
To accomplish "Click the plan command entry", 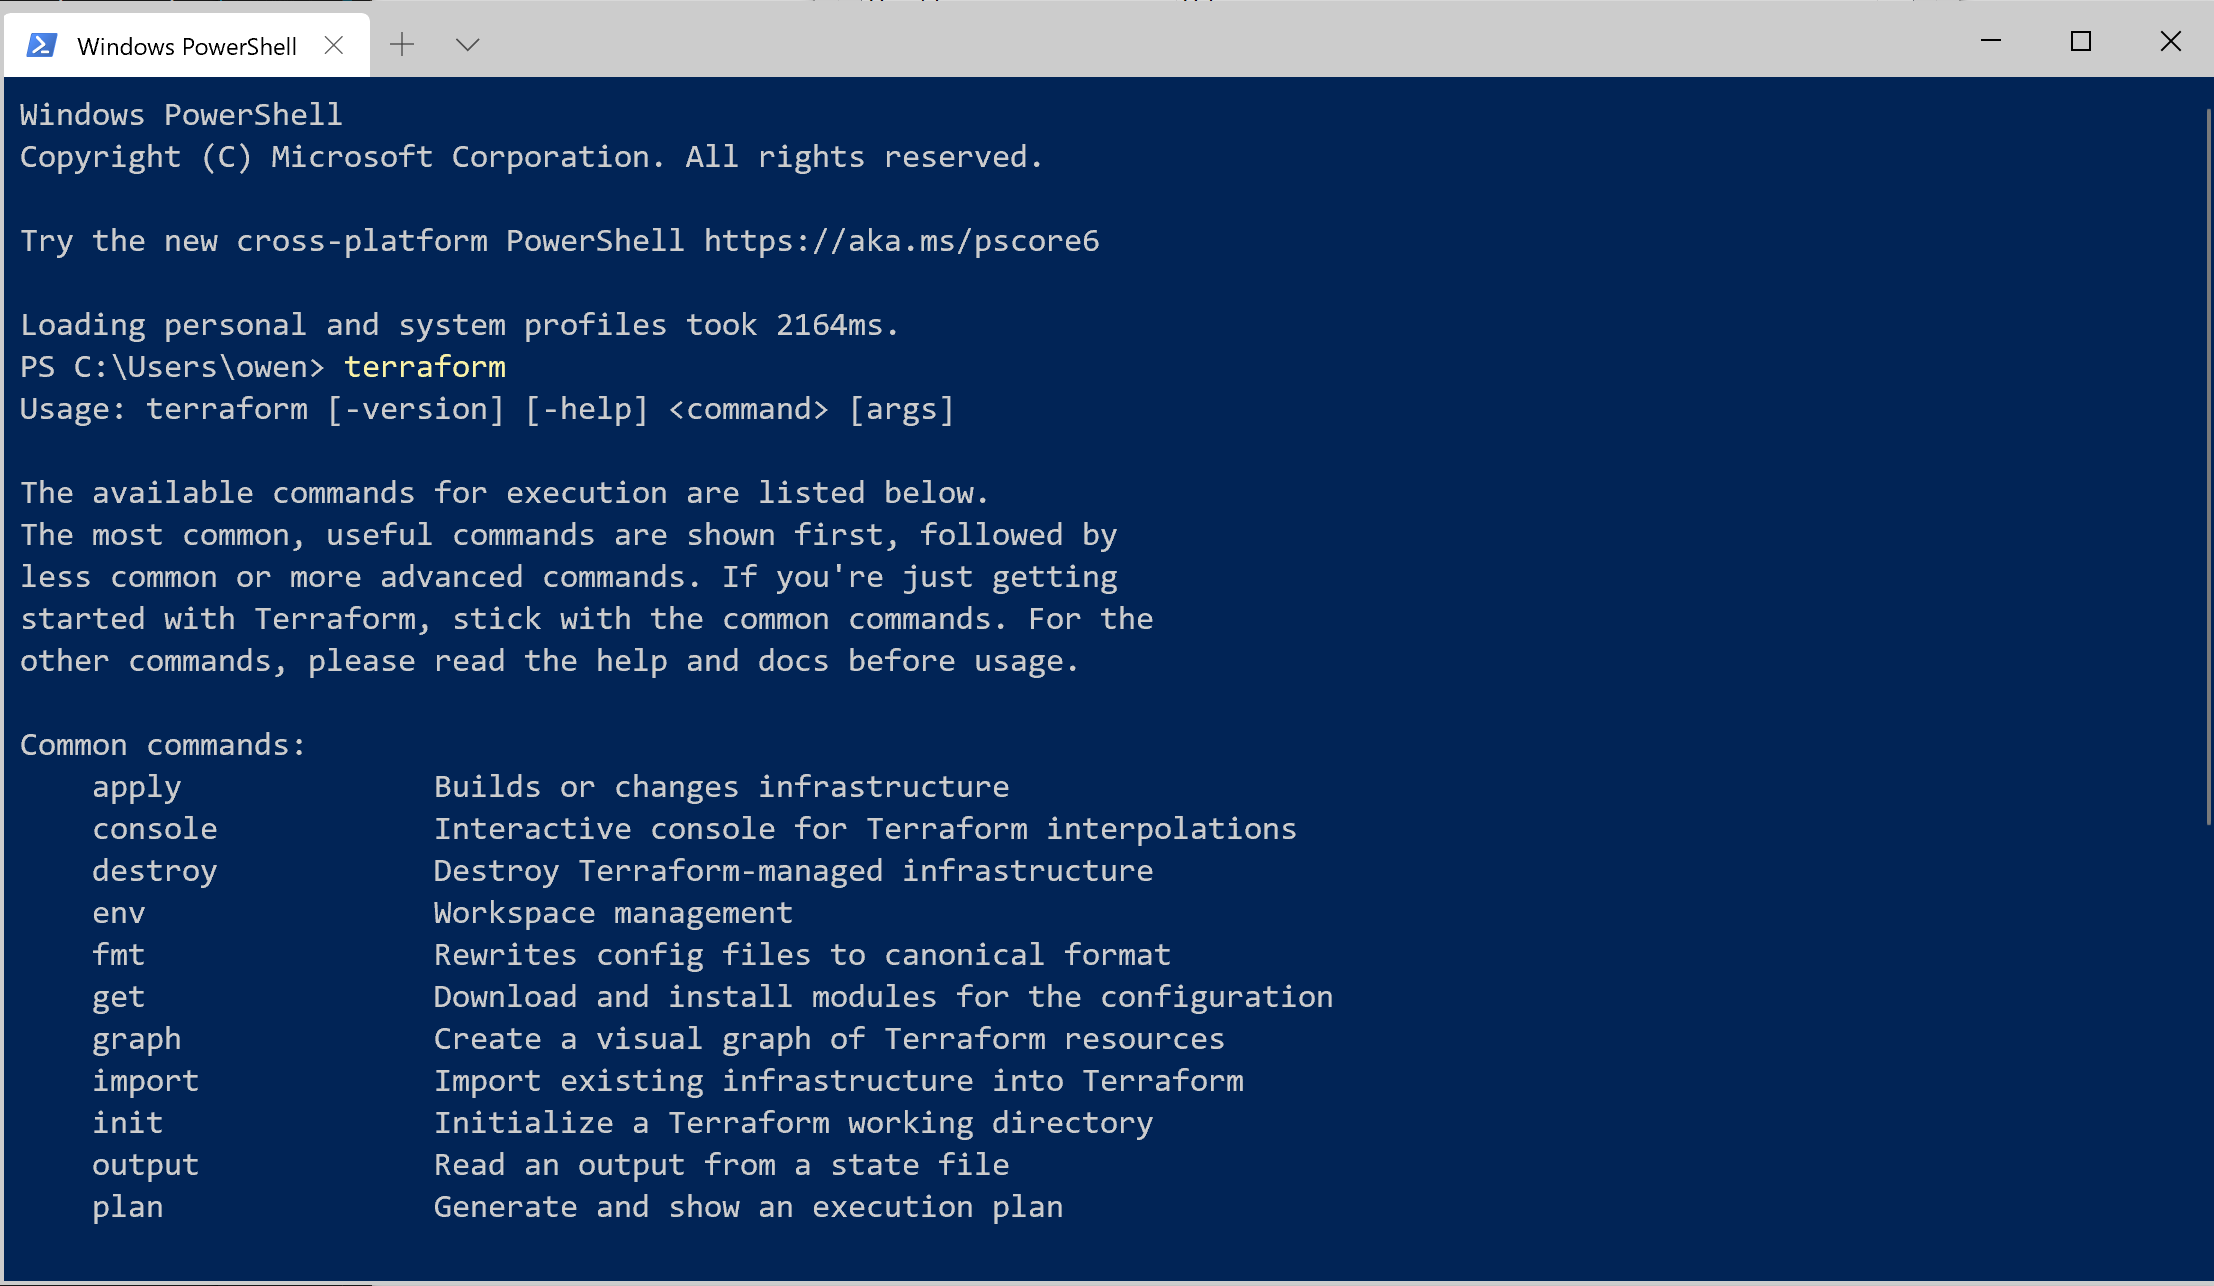I will point(127,1206).
